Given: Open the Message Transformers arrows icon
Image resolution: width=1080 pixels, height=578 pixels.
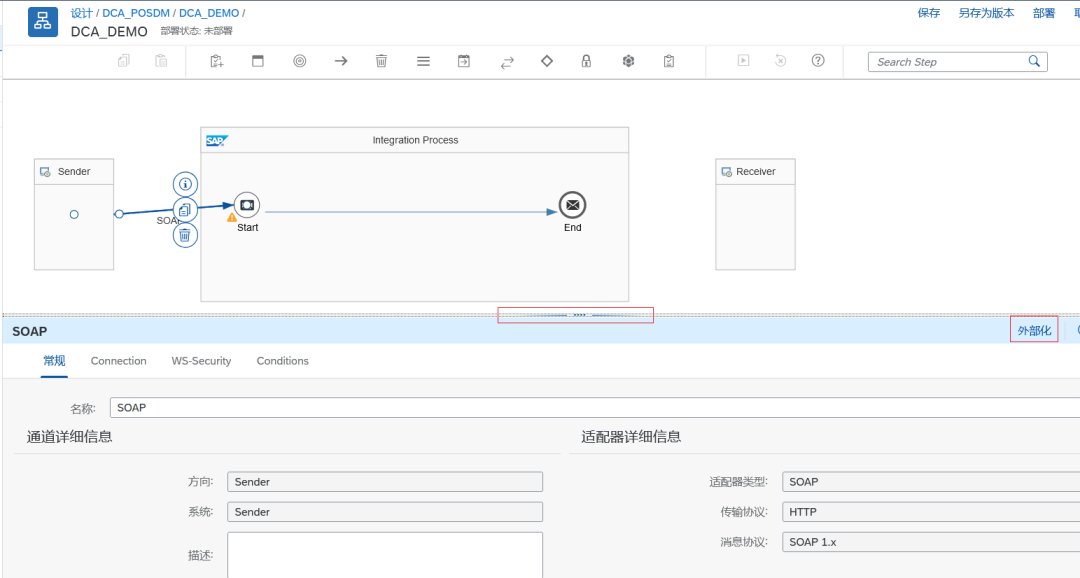Looking at the screenshot, I should [x=507, y=63].
